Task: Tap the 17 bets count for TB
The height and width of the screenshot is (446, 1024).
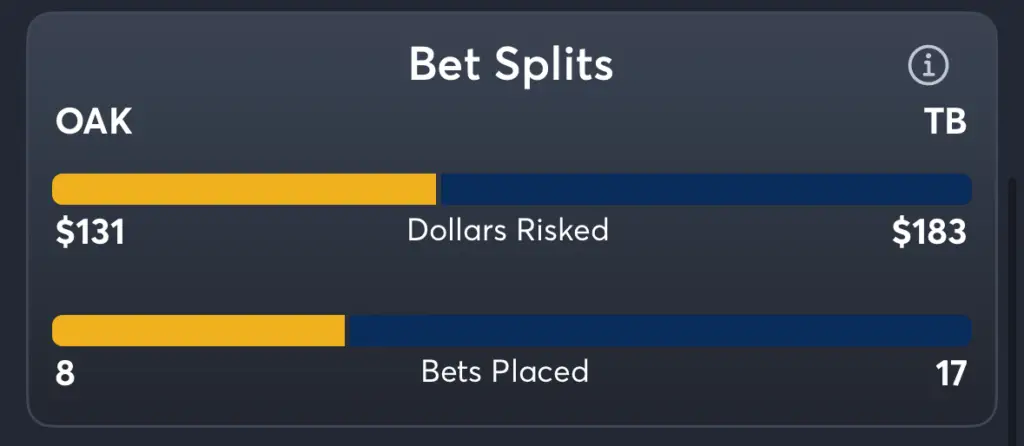Action: [x=950, y=374]
